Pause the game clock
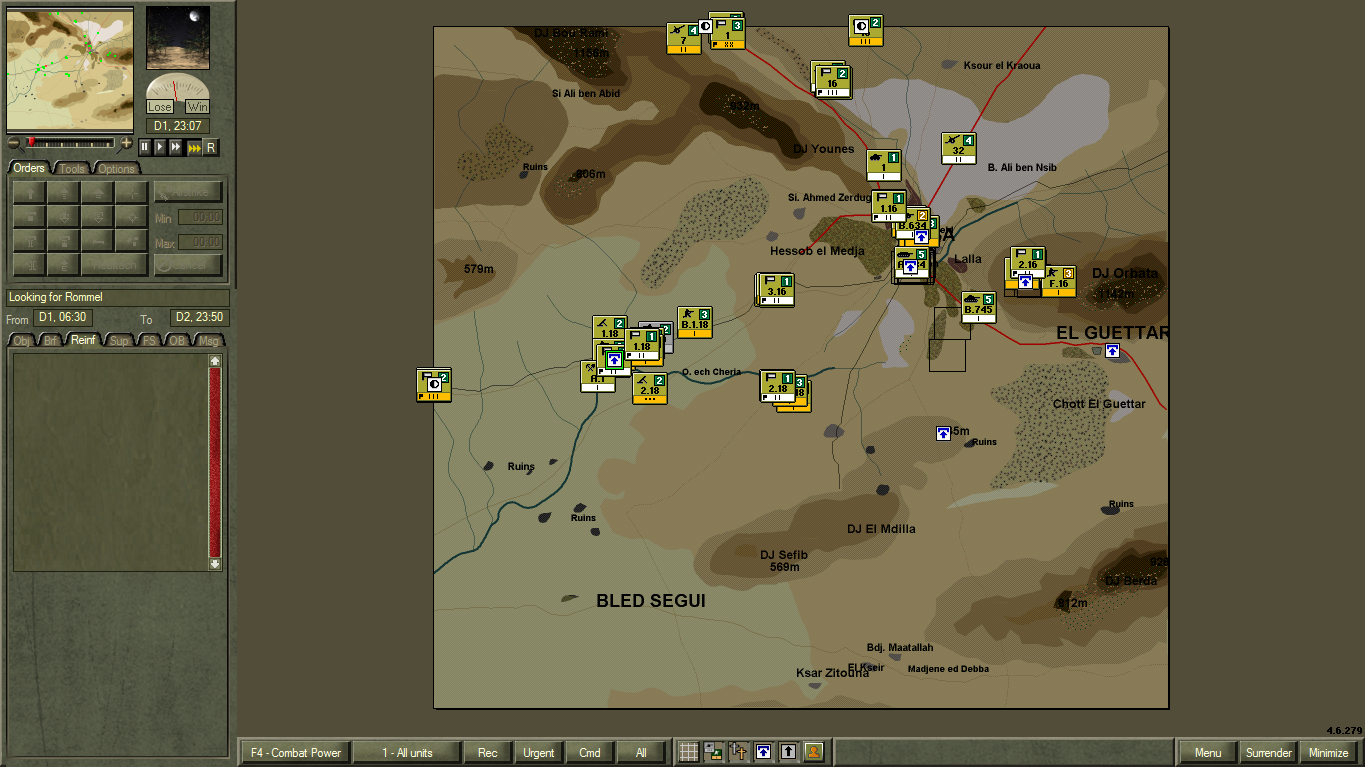1369x769 pixels. point(144,147)
